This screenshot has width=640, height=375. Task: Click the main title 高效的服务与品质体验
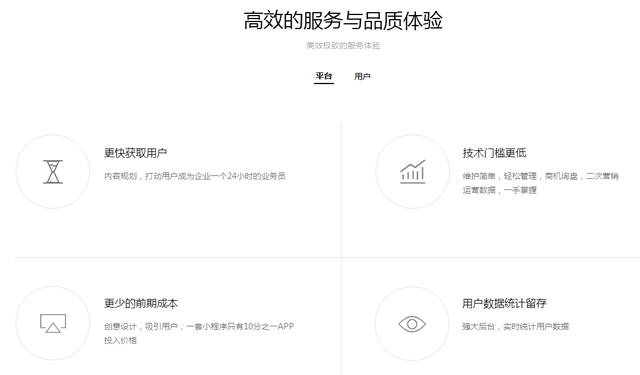[343, 20]
